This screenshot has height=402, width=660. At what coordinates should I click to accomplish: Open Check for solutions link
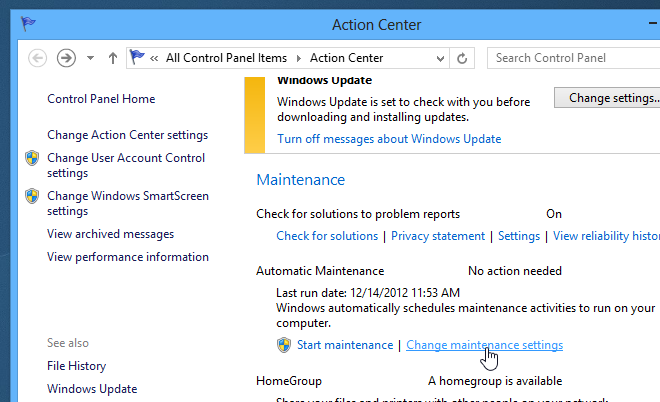click(x=327, y=236)
